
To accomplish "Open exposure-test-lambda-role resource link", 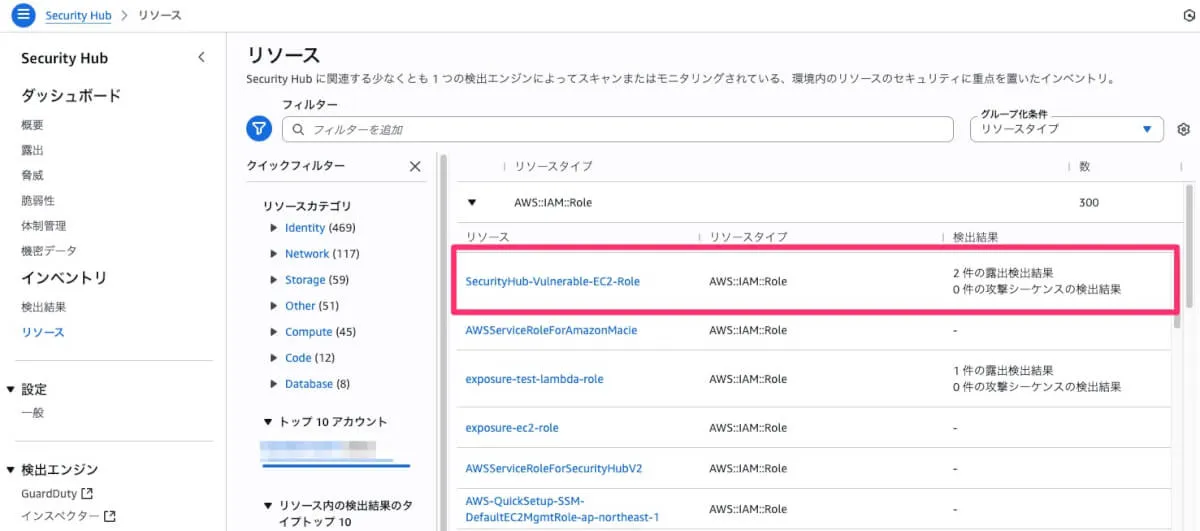I will 534,379.
